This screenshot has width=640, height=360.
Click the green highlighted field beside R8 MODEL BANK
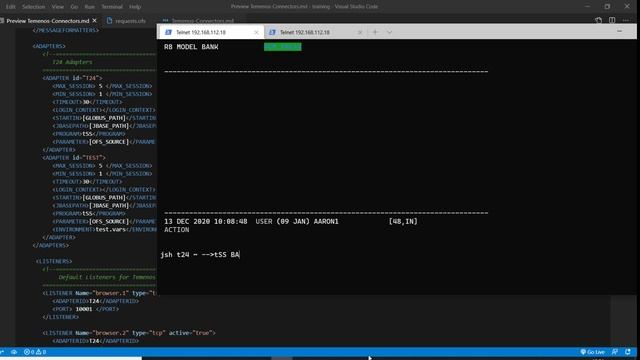point(282,47)
